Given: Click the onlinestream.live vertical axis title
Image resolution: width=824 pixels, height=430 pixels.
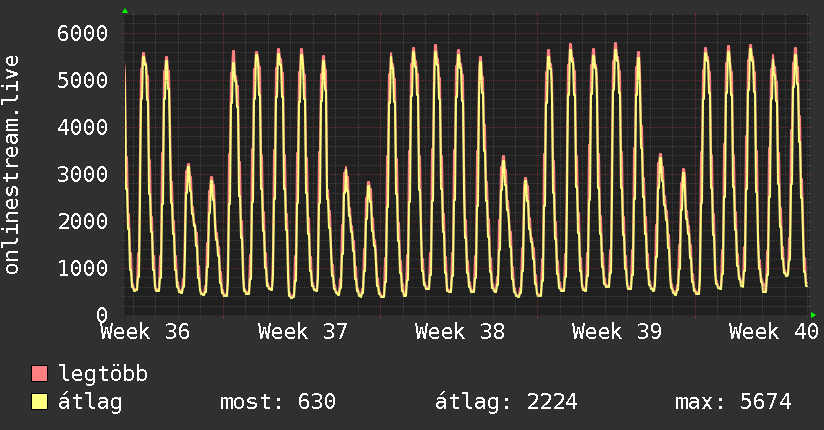Looking at the screenshot, I should coord(12,165).
